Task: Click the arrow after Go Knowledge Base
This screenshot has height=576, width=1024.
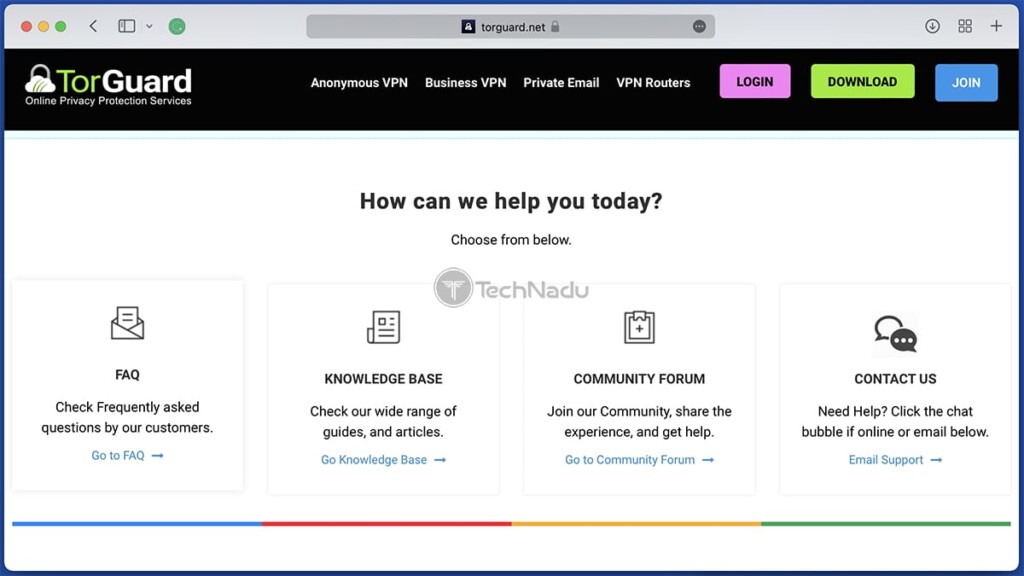Action: (x=440, y=460)
